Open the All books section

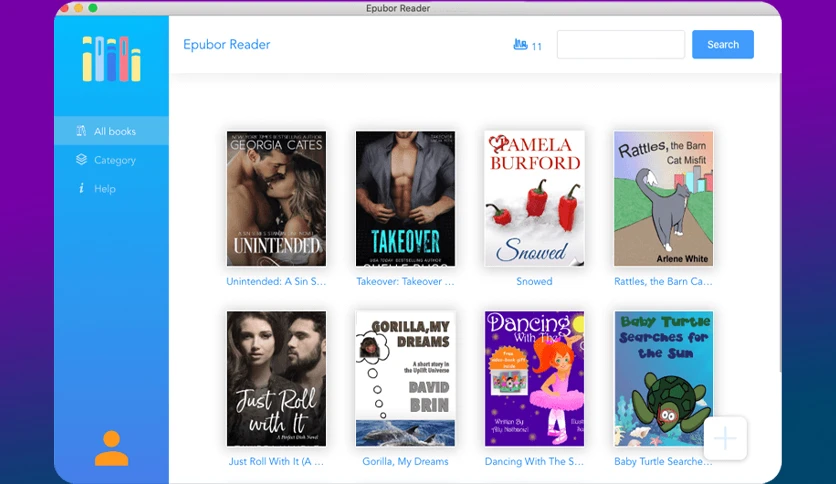(x=111, y=131)
